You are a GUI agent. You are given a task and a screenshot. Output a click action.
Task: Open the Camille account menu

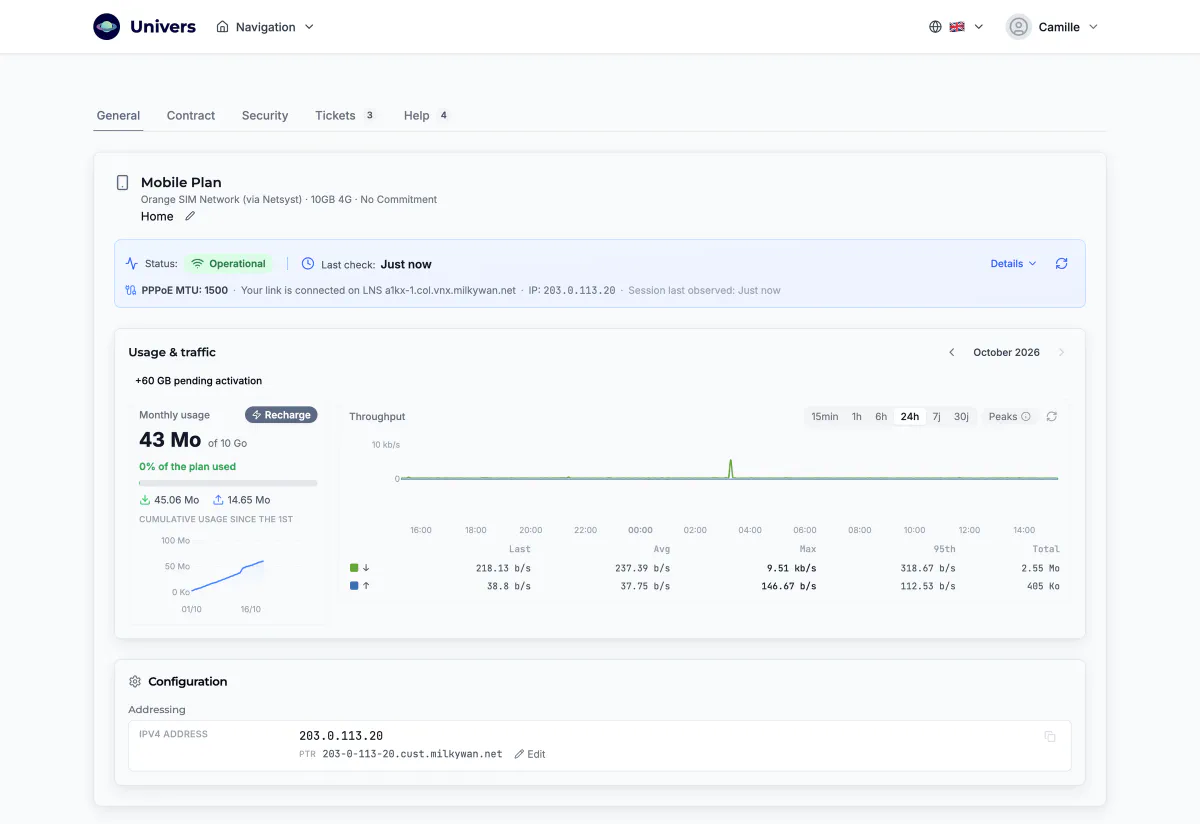point(1052,27)
